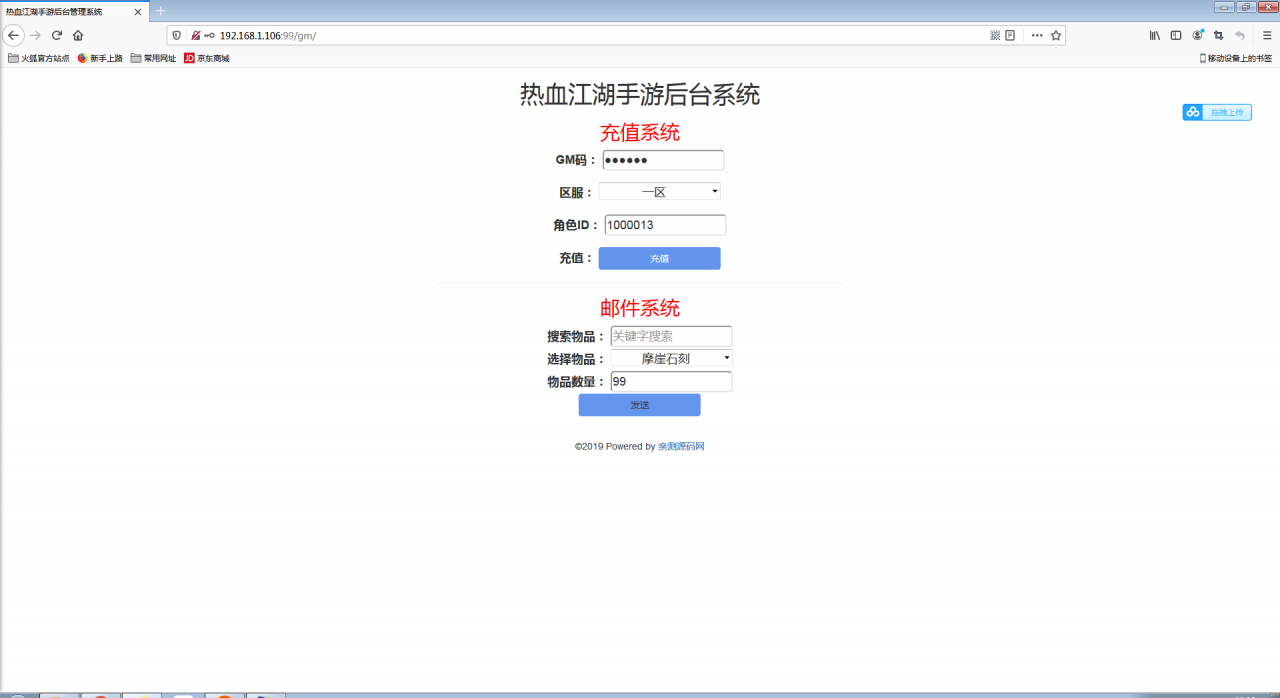Viewport: 1280px width, 698px height.
Task: Click the 充值 recharge button
Action: (659, 258)
